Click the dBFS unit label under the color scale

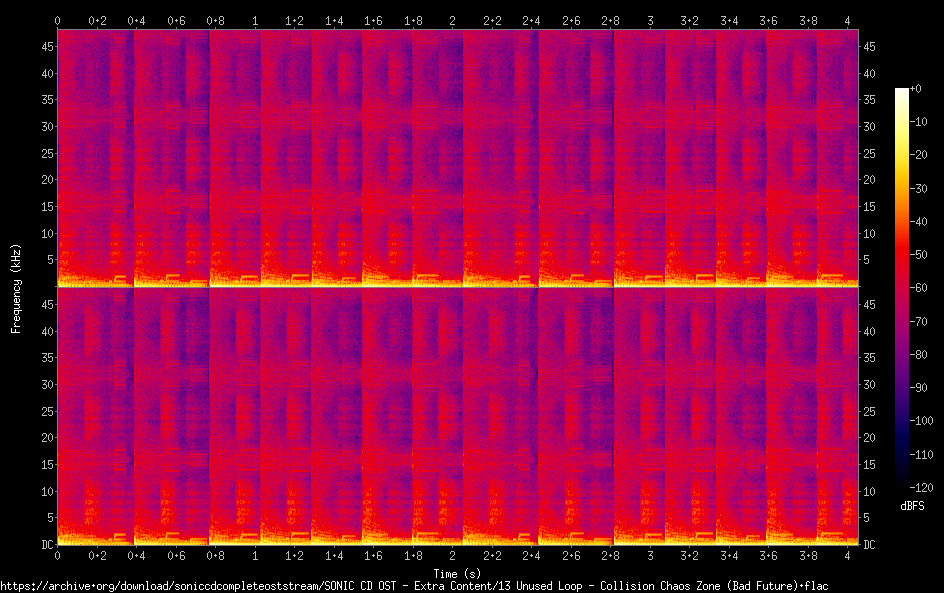912,507
